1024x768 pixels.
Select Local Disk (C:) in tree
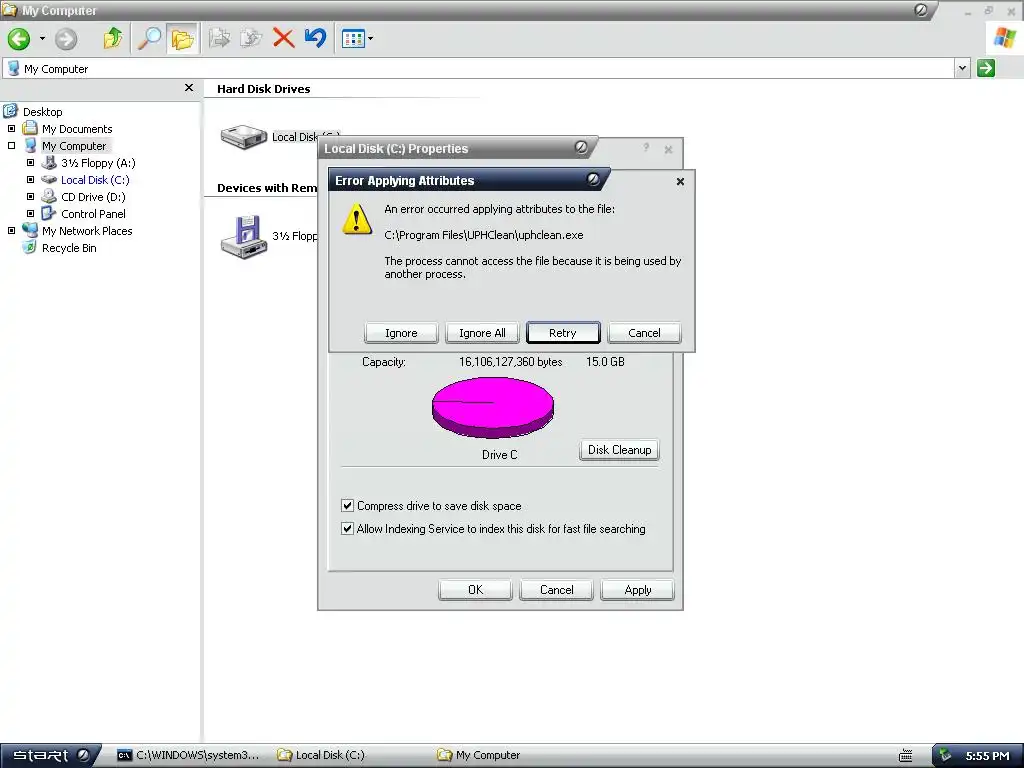[95, 180]
